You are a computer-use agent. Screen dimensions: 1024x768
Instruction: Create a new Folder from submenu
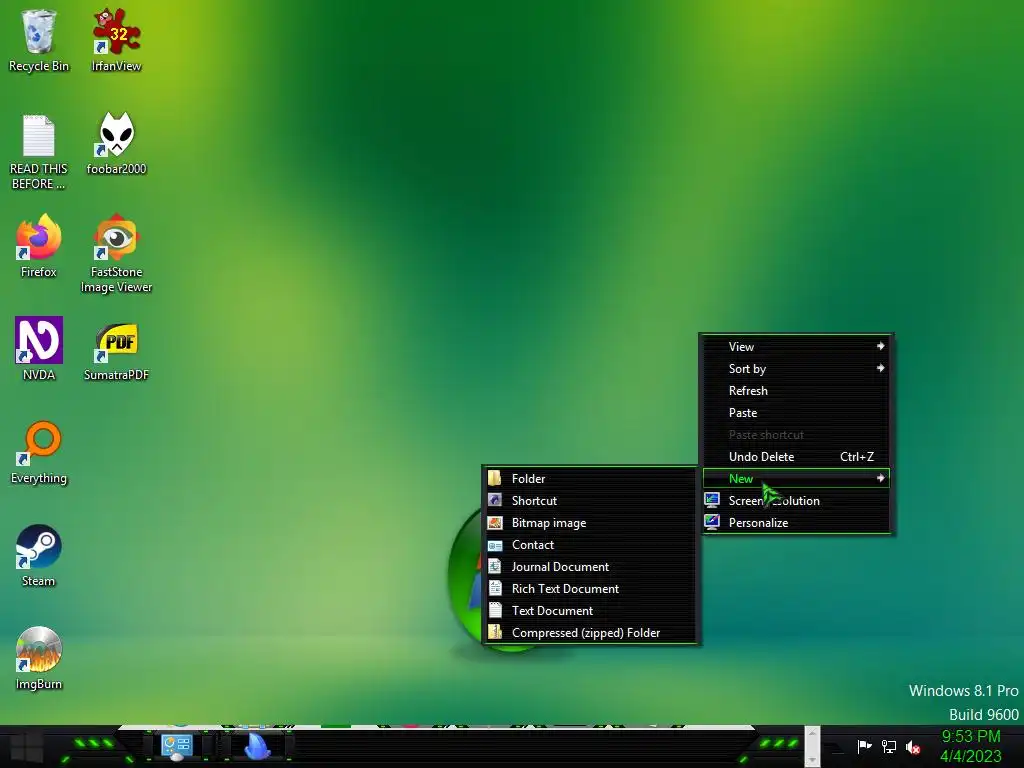point(591,479)
